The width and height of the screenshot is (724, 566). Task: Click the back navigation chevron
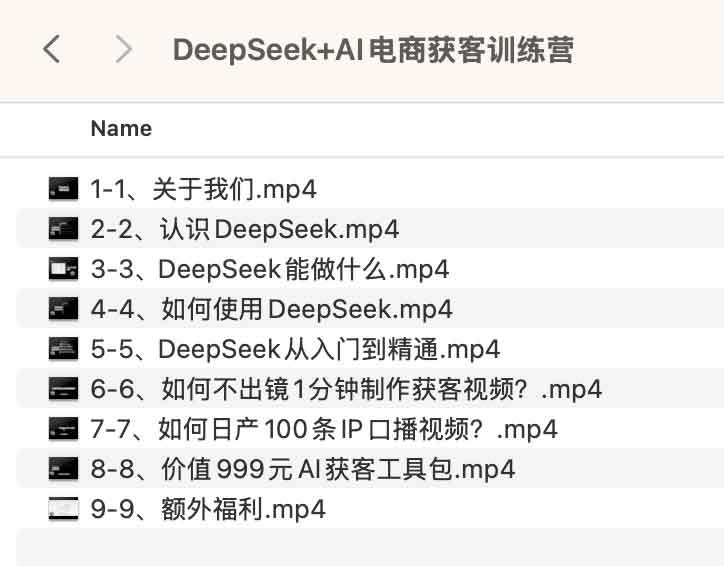coord(53,49)
